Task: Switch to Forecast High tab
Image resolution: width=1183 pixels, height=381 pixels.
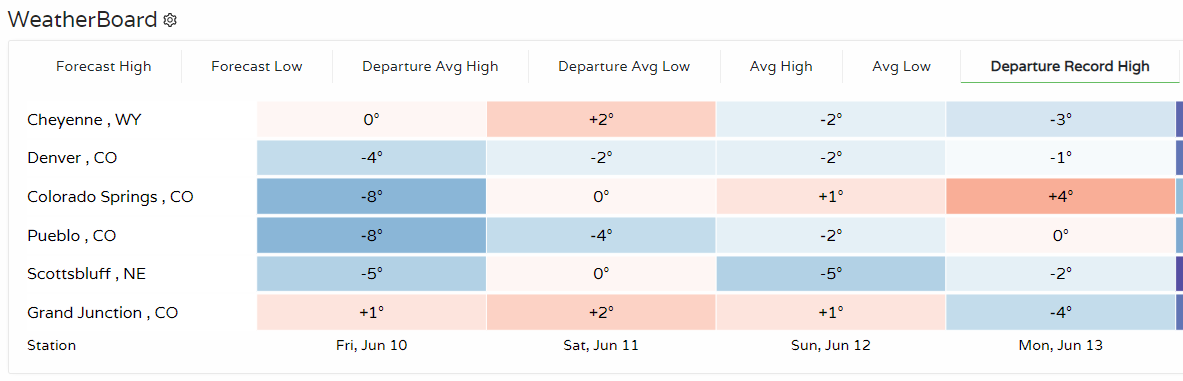Action: [103, 66]
